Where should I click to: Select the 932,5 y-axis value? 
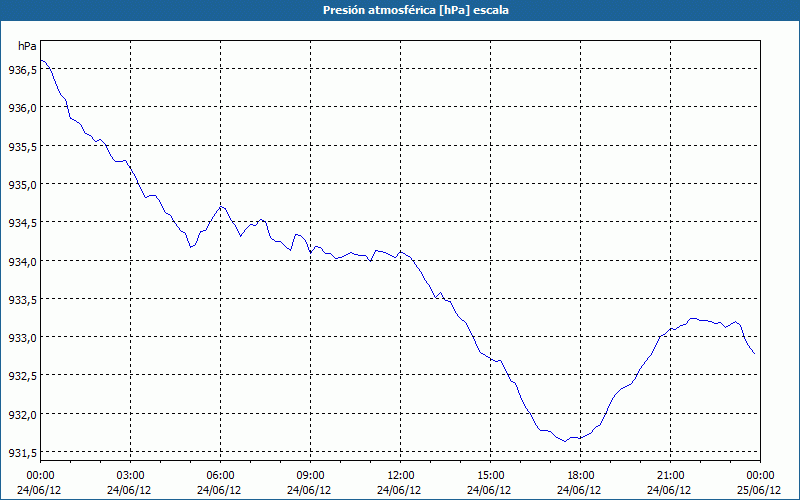22,377
